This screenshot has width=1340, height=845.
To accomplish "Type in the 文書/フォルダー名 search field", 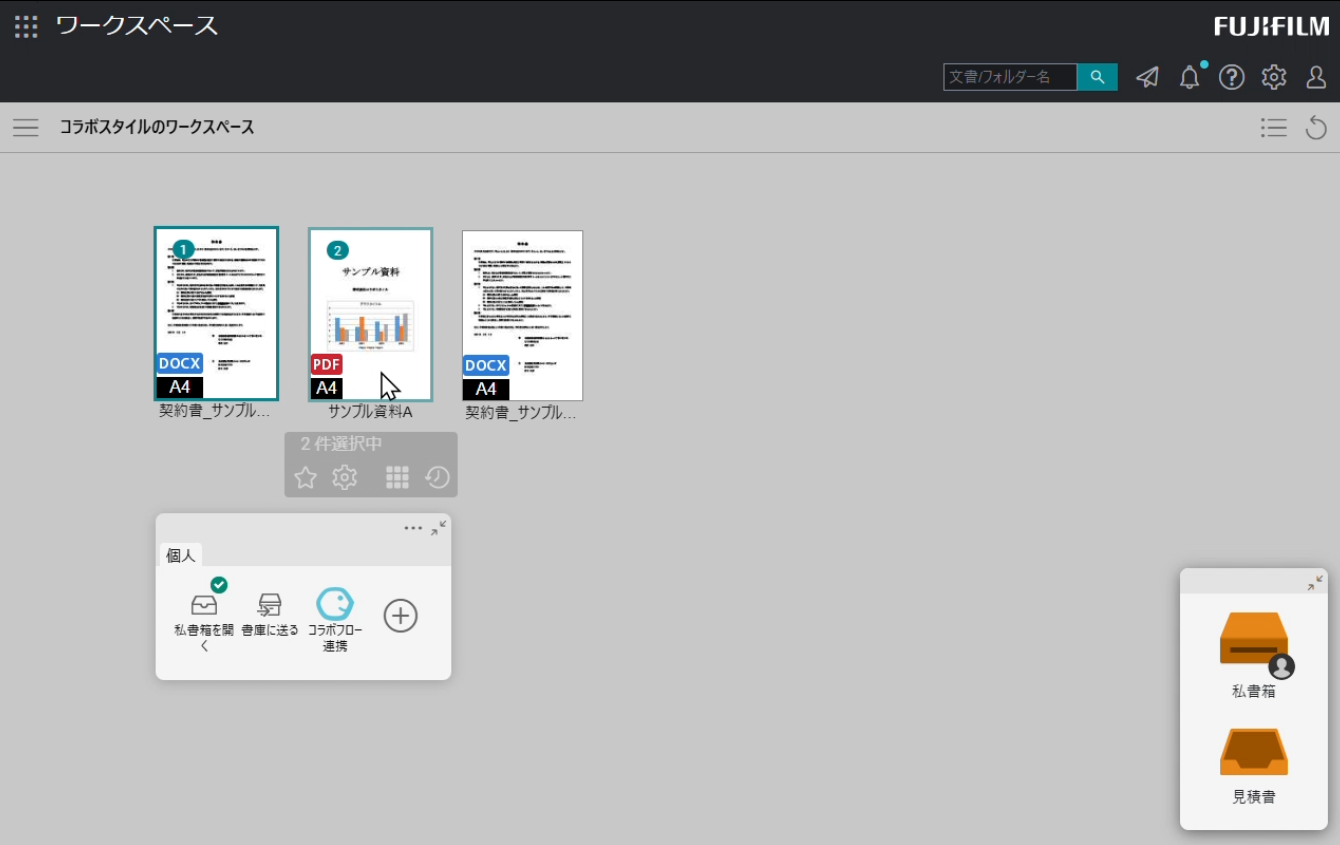I will coord(1010,77).
